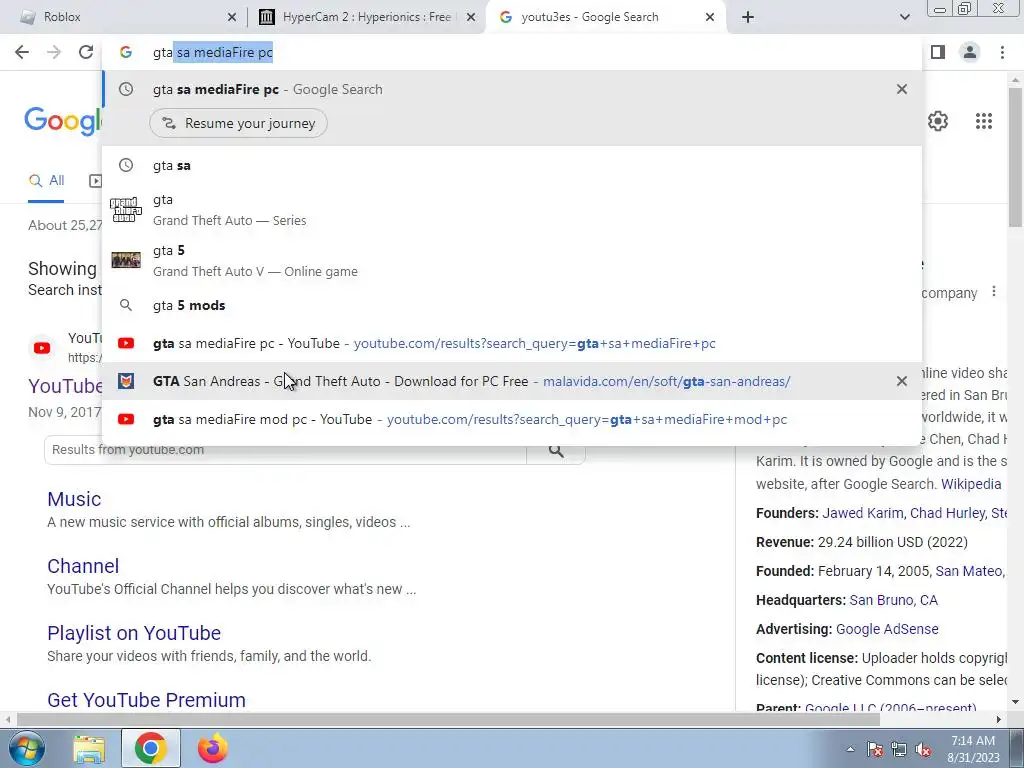This screenshot has height=768, width=1024.
Task: Open the taskbar clock 7:14 AM
Action: coord(973,749)
